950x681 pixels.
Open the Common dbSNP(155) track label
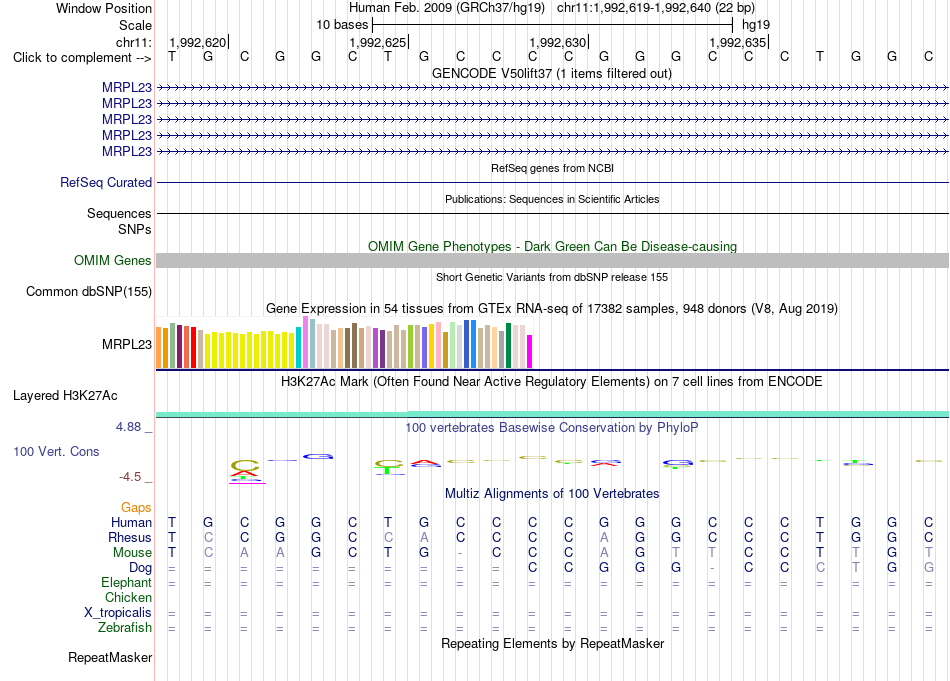(89, 291)
